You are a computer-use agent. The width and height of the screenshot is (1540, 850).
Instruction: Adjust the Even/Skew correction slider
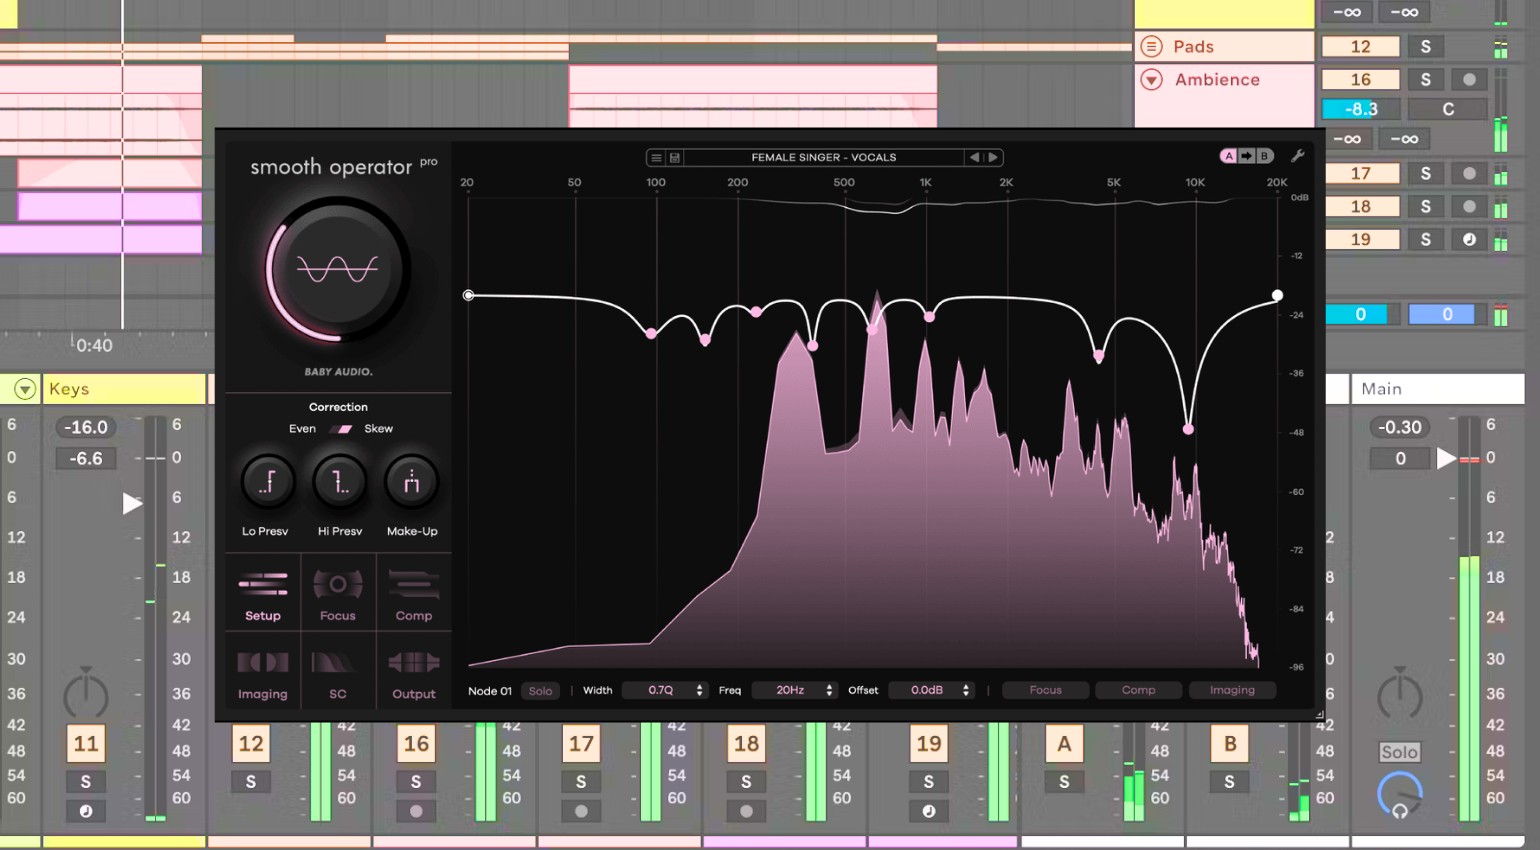(339, 428)
